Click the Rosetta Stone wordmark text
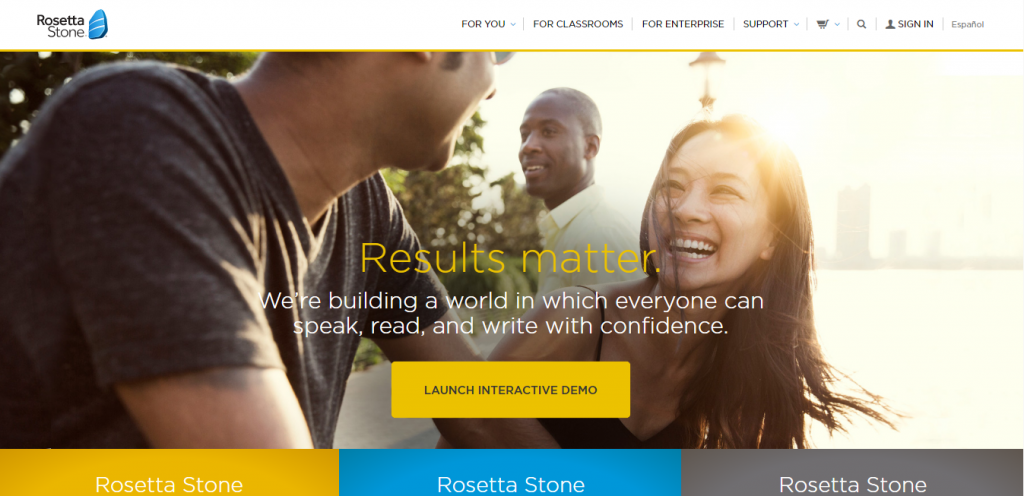This screenshot has height=496, width=1024. pos(61,25)
